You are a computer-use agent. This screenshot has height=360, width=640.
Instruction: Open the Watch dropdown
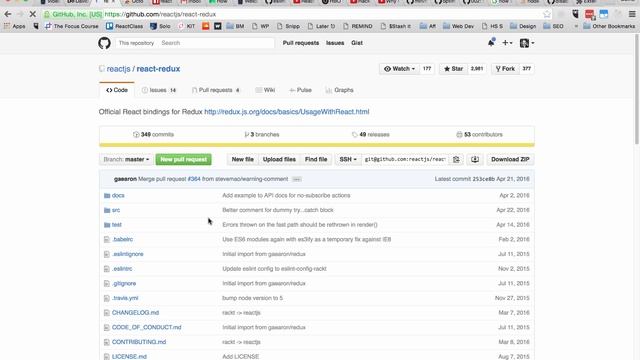point(399,69)
